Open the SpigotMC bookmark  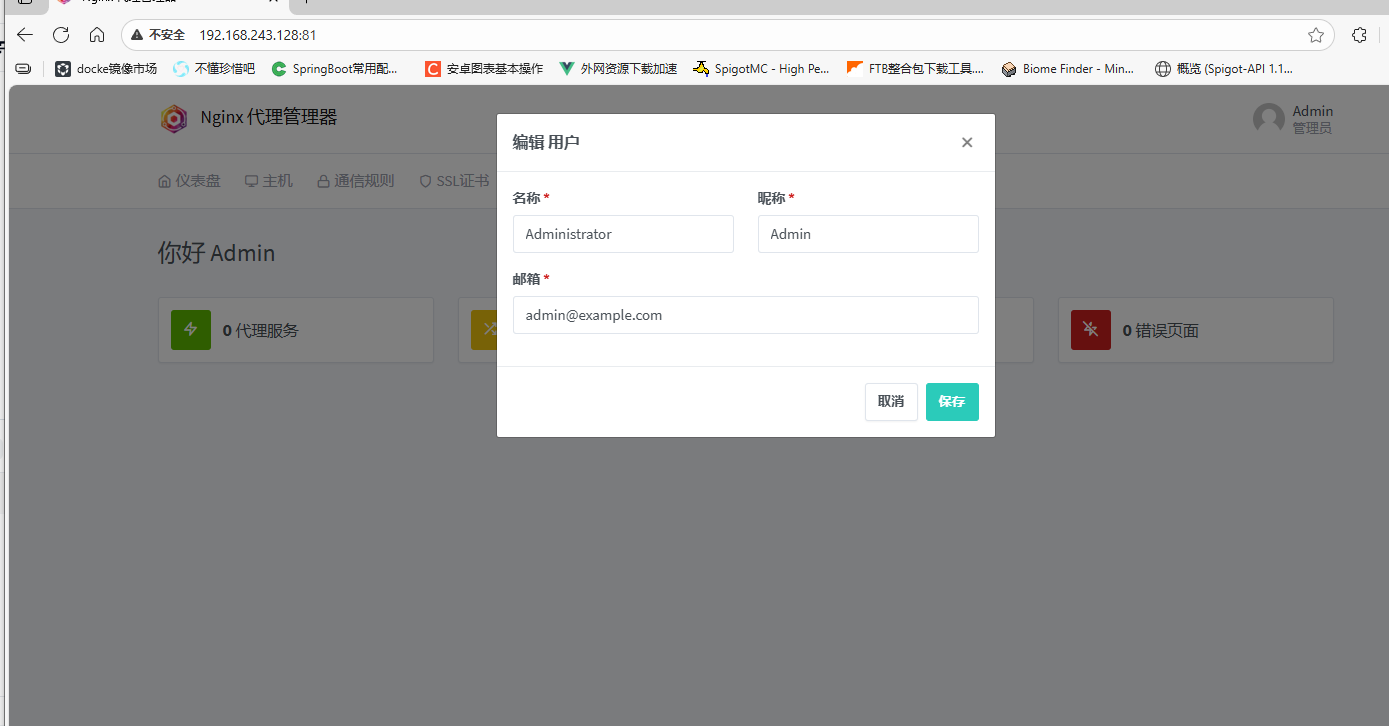click(x=761, y=69)
